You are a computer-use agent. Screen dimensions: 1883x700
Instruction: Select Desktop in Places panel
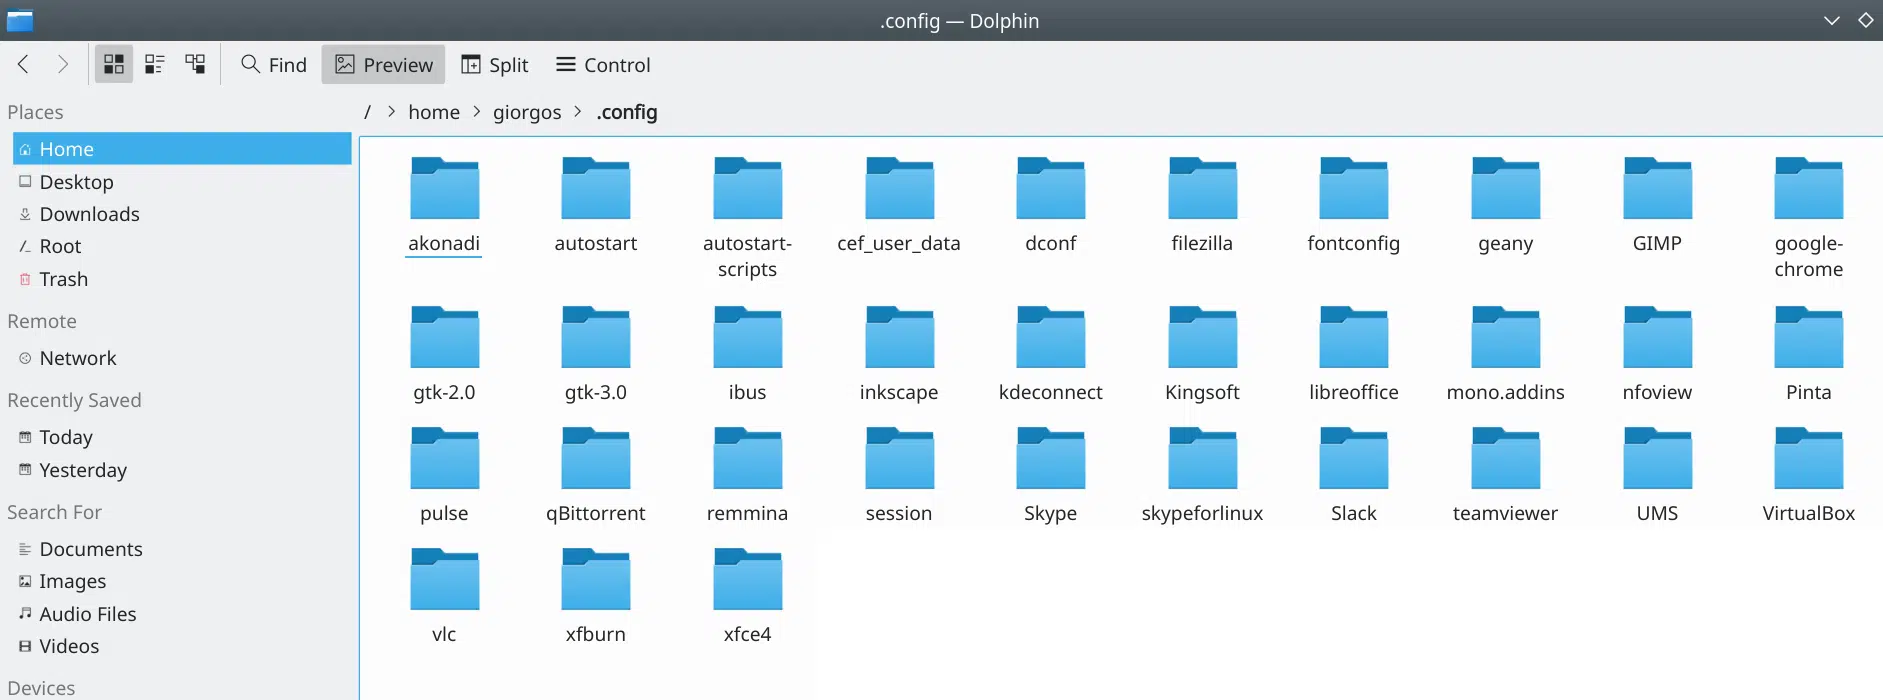pyautogui.click(x=182, y=182)
